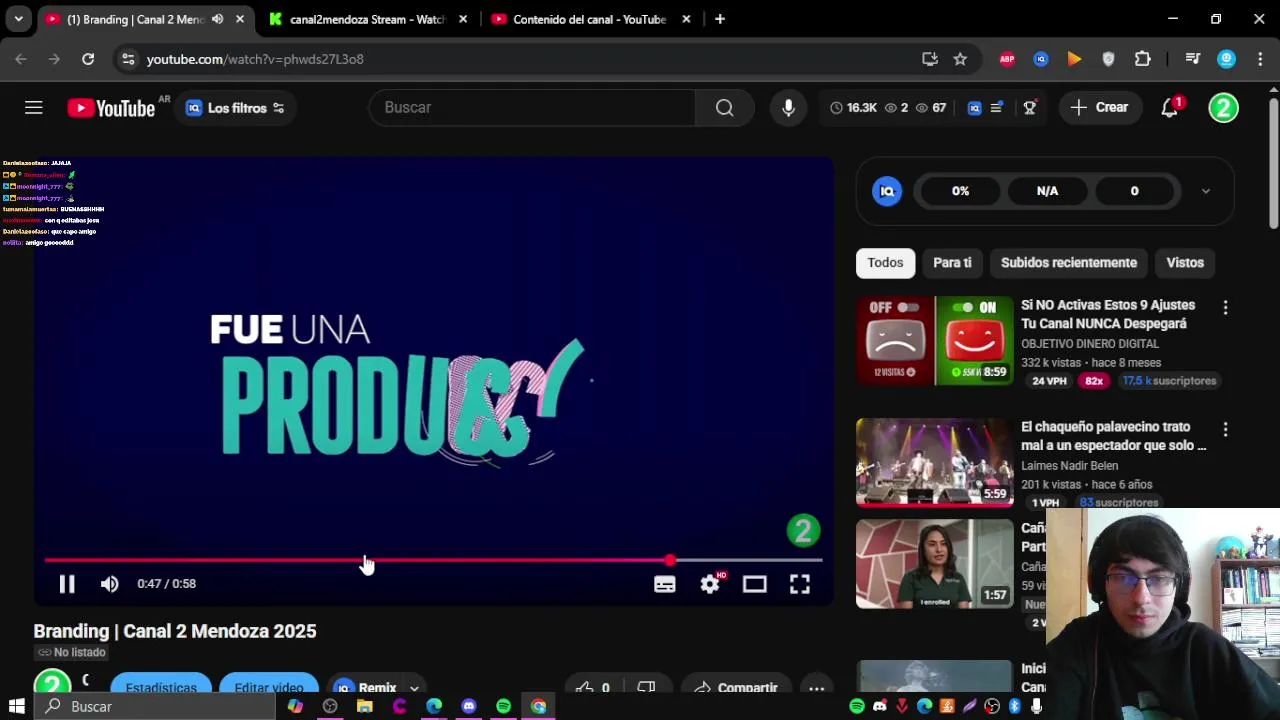Switch to canal2mendoza Stream tab

[367, 19]
